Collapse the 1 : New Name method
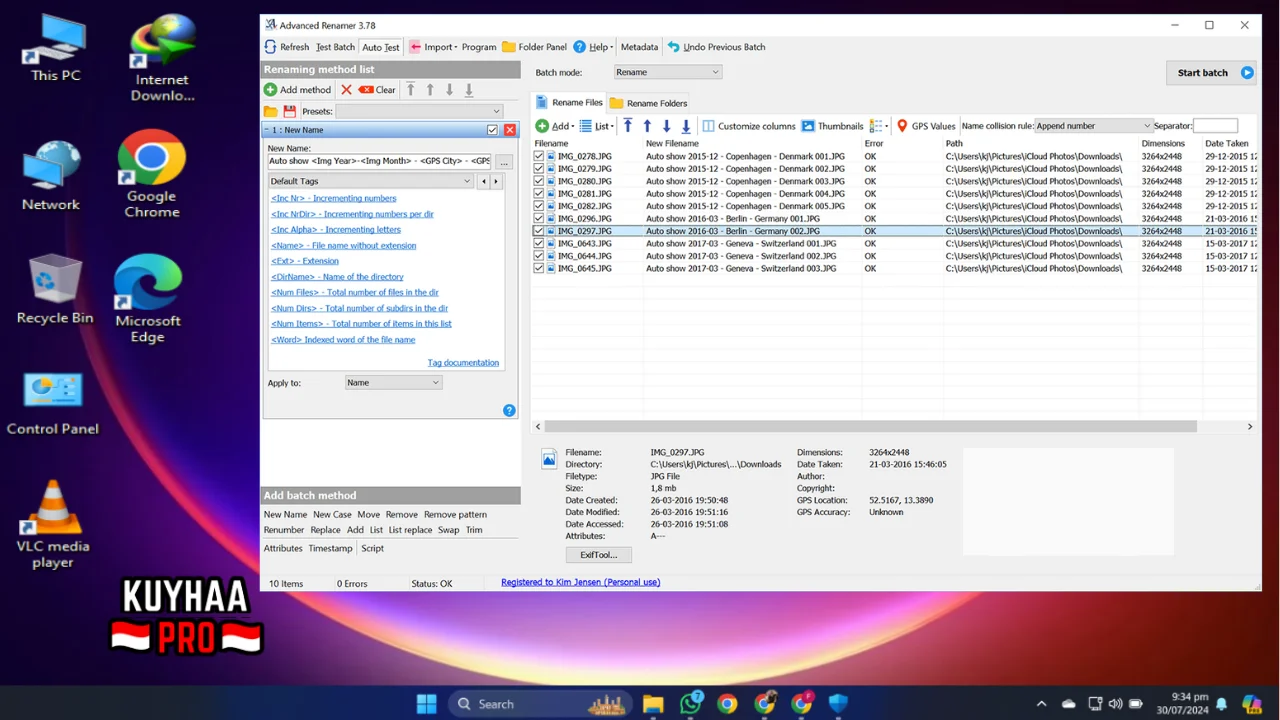Screen dimensions: 1280x720 click(x=267, y=130)
